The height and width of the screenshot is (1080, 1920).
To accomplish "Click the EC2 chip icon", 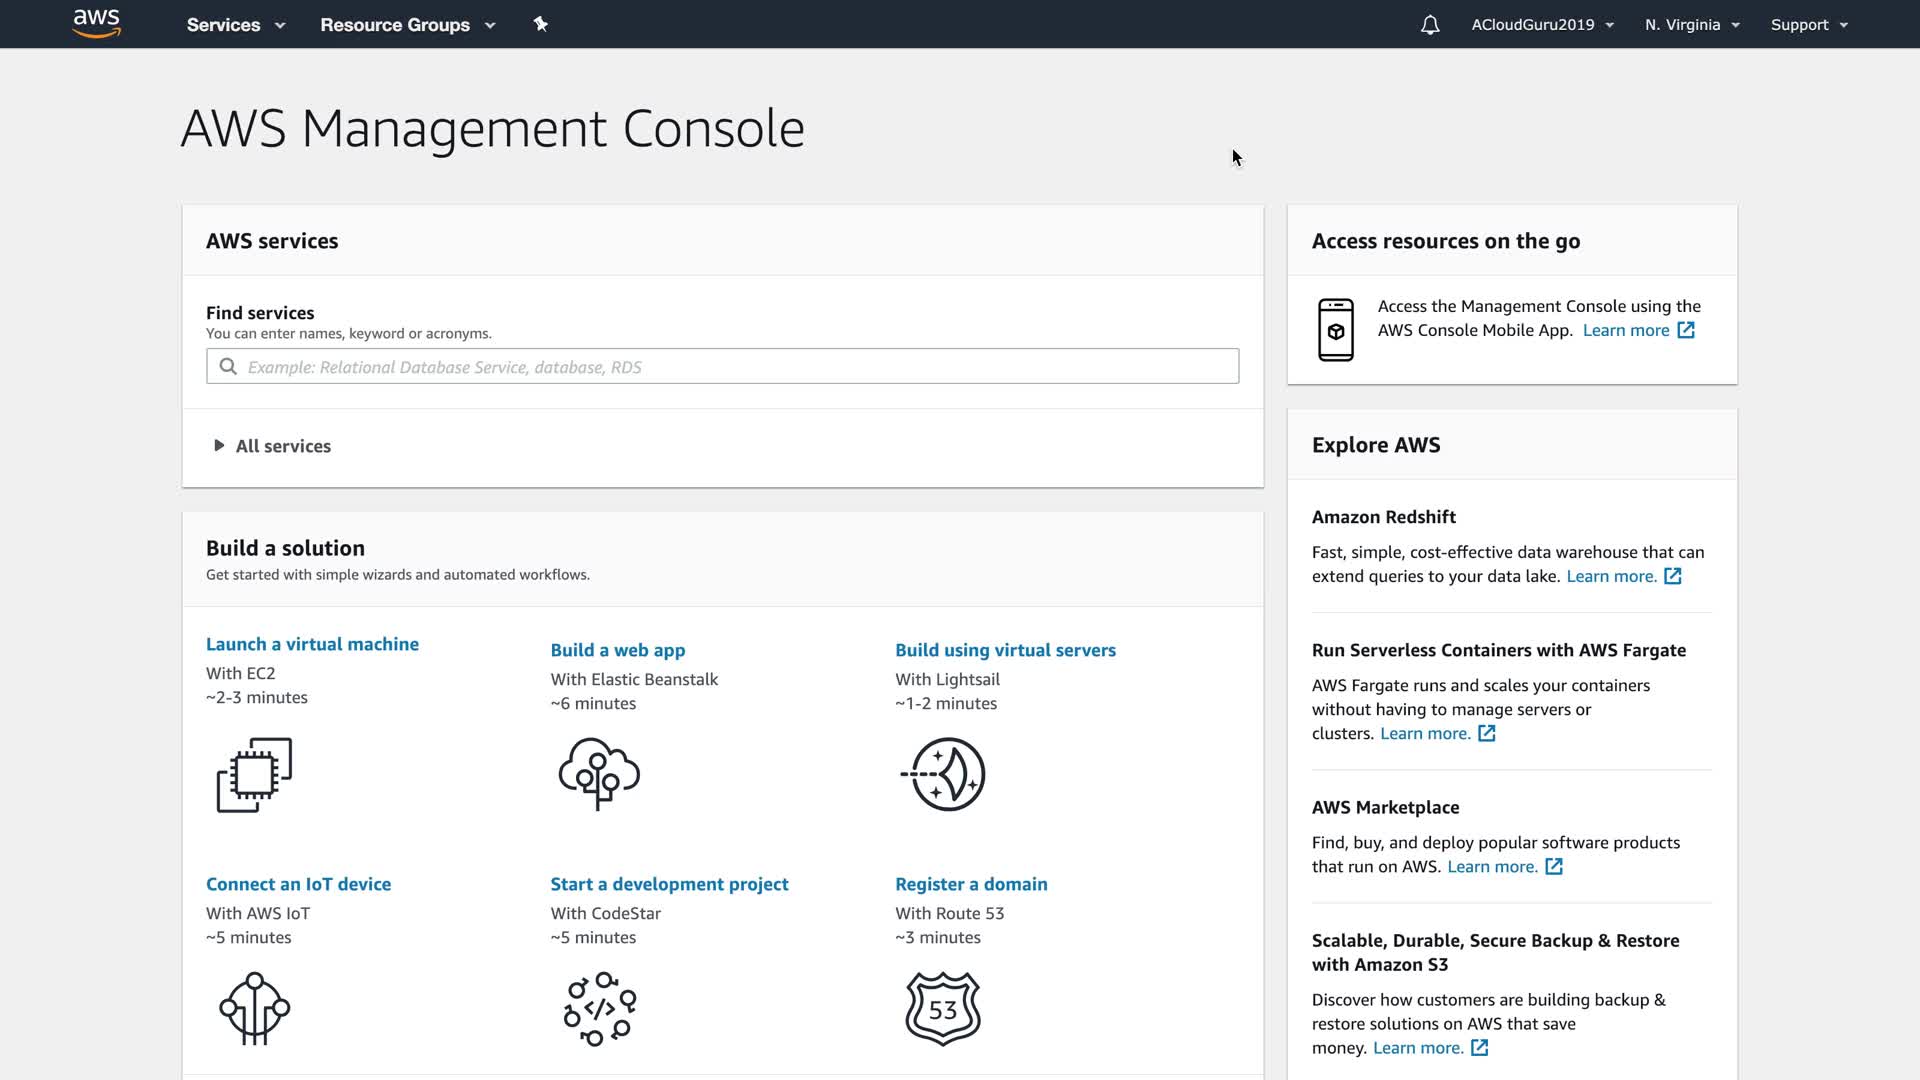I will pyautogui.click(x=254, y=775).
